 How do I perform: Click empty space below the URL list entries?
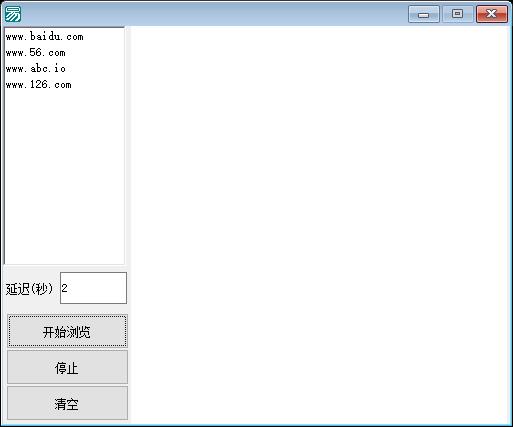pyautogui.click(x=64, y=177)
